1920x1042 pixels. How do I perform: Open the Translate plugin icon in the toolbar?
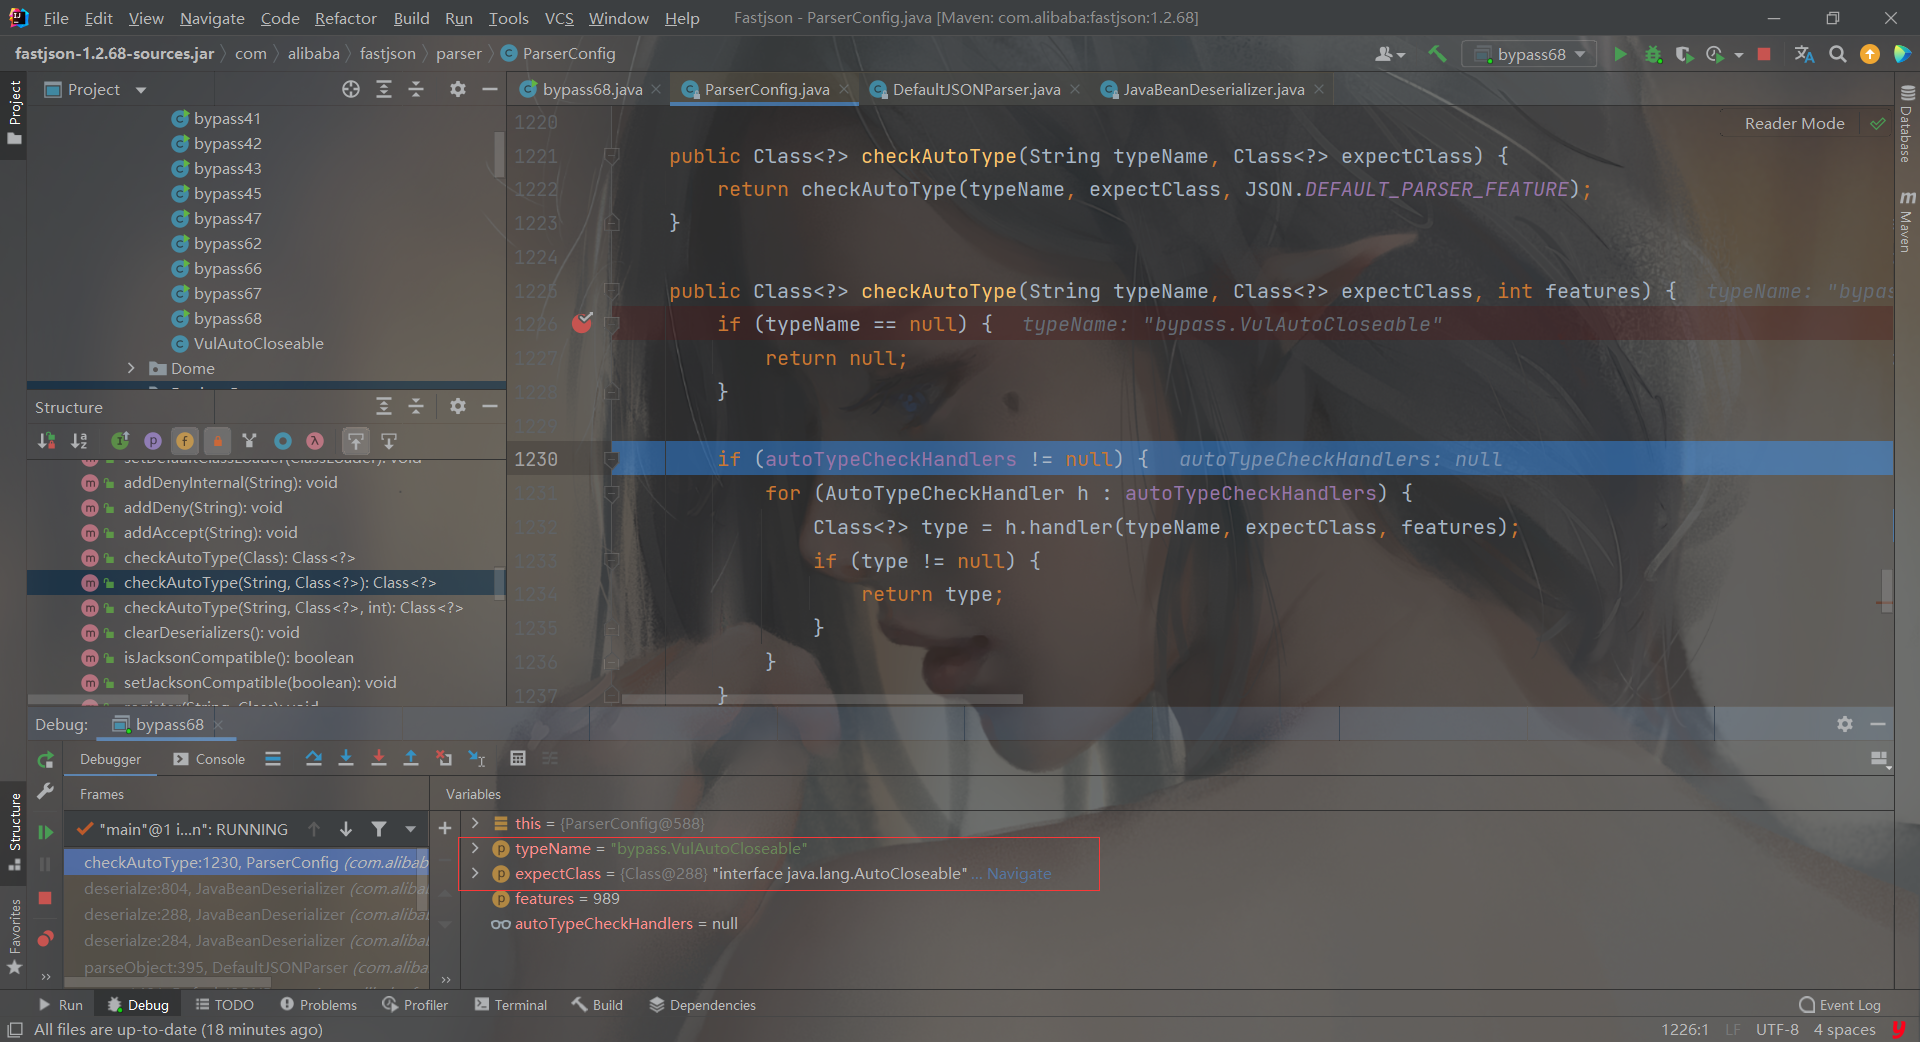1804,54
